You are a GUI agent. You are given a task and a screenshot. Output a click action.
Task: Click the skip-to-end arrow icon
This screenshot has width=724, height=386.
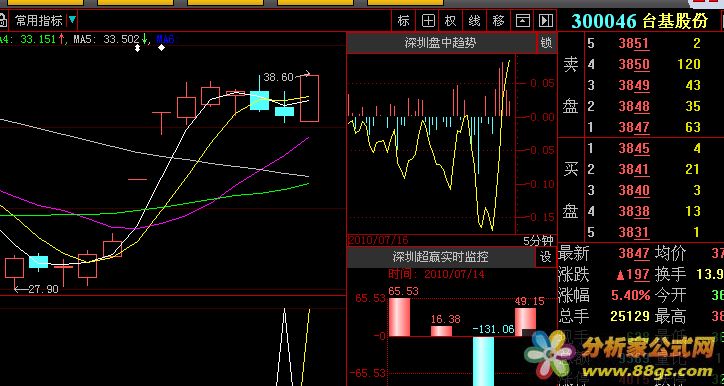click(546, 21)
